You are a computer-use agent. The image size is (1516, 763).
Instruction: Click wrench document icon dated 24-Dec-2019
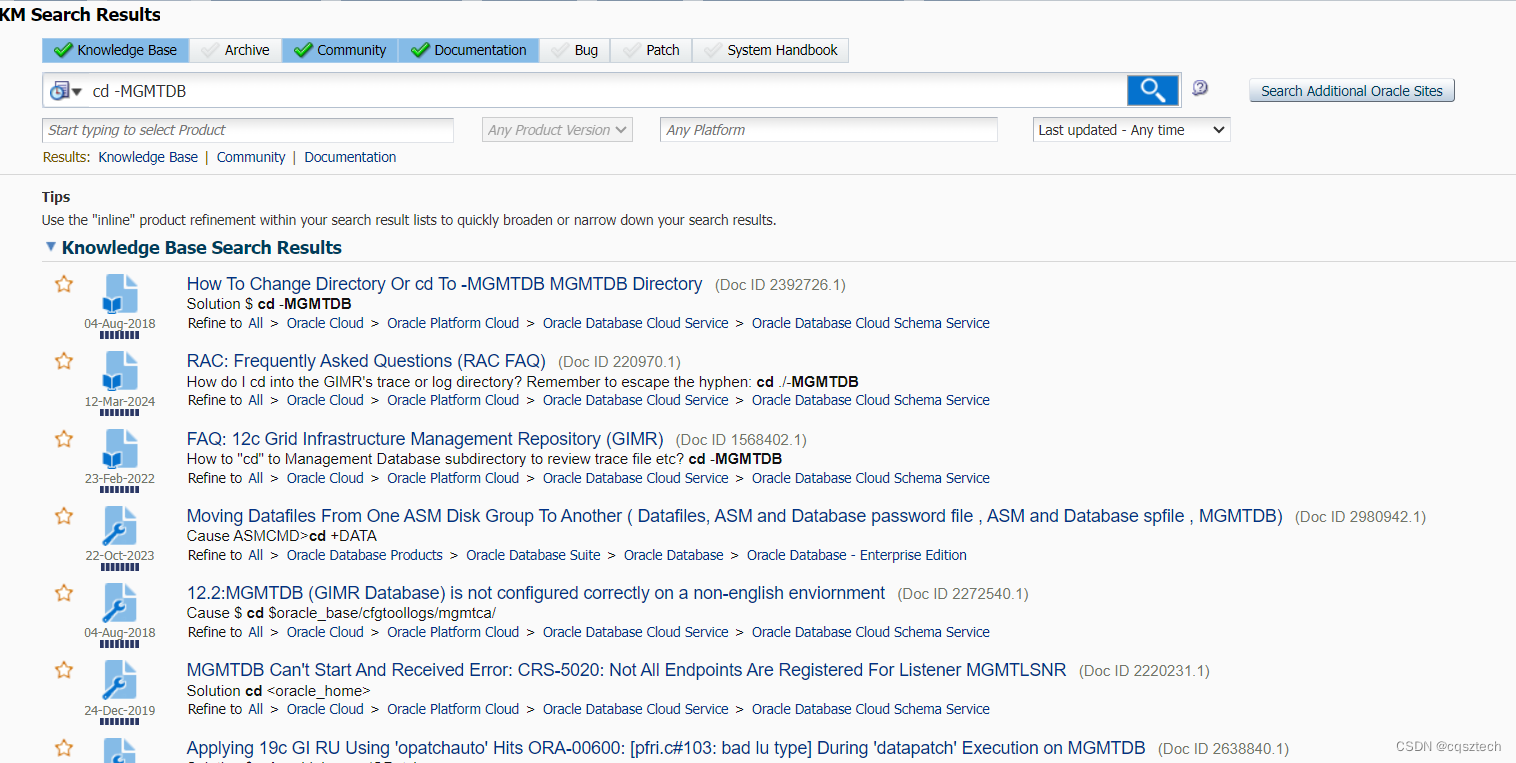tap(120, 680)
